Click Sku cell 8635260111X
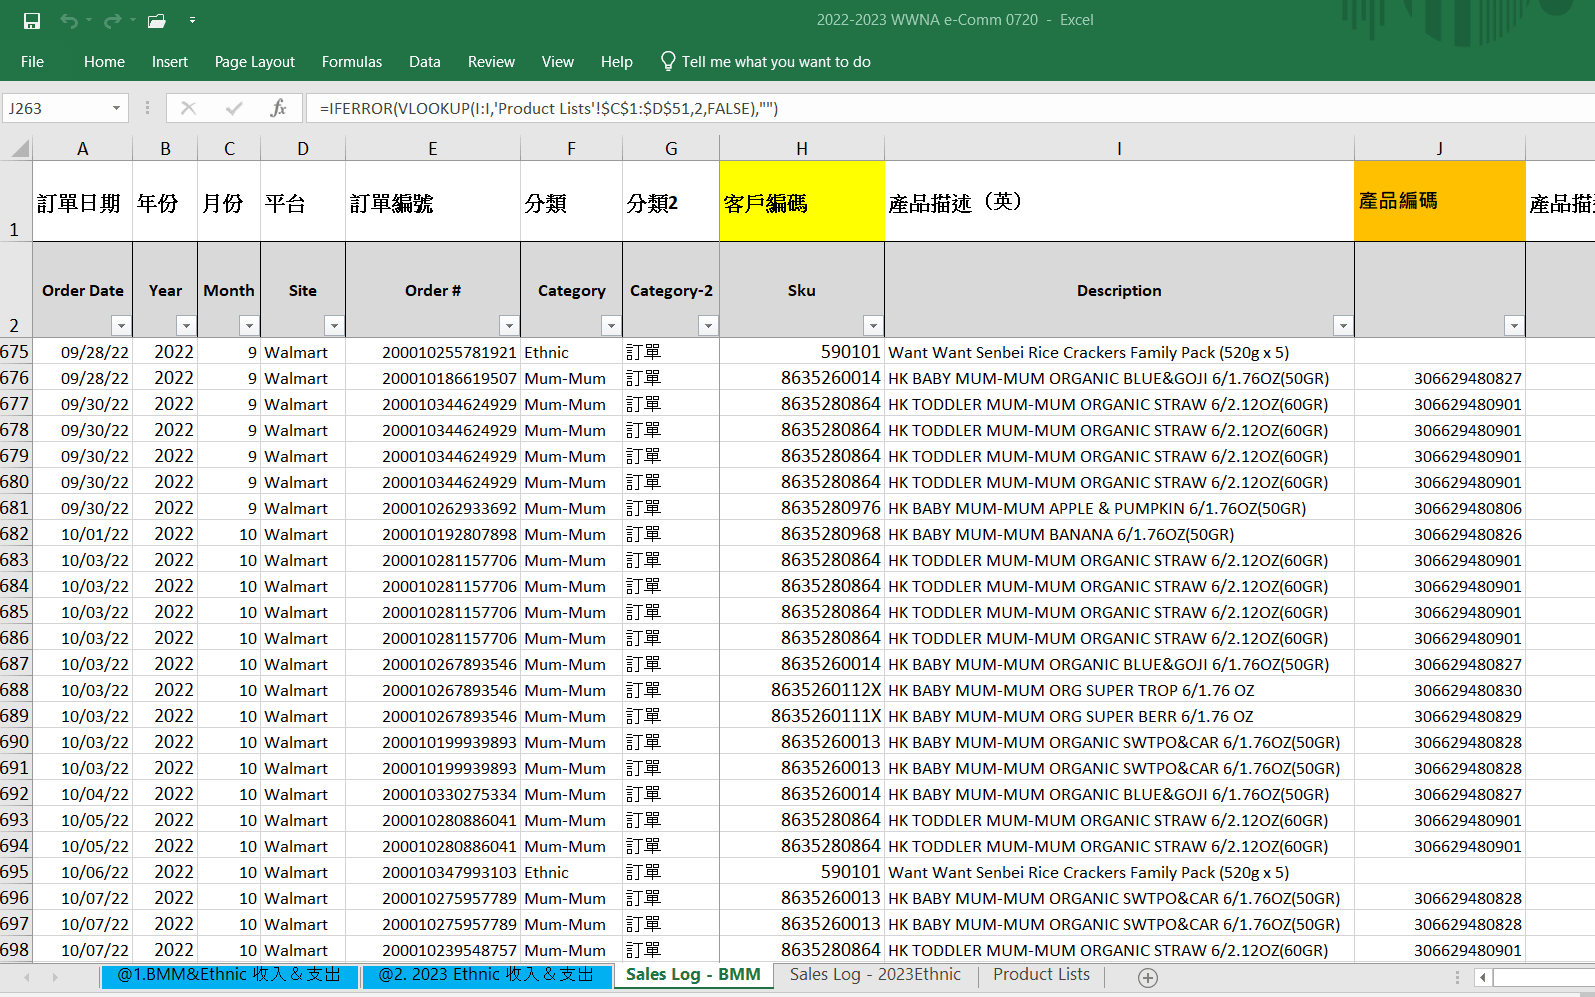This screenshot has width=1595, height=997. click(x=802, y=716)
